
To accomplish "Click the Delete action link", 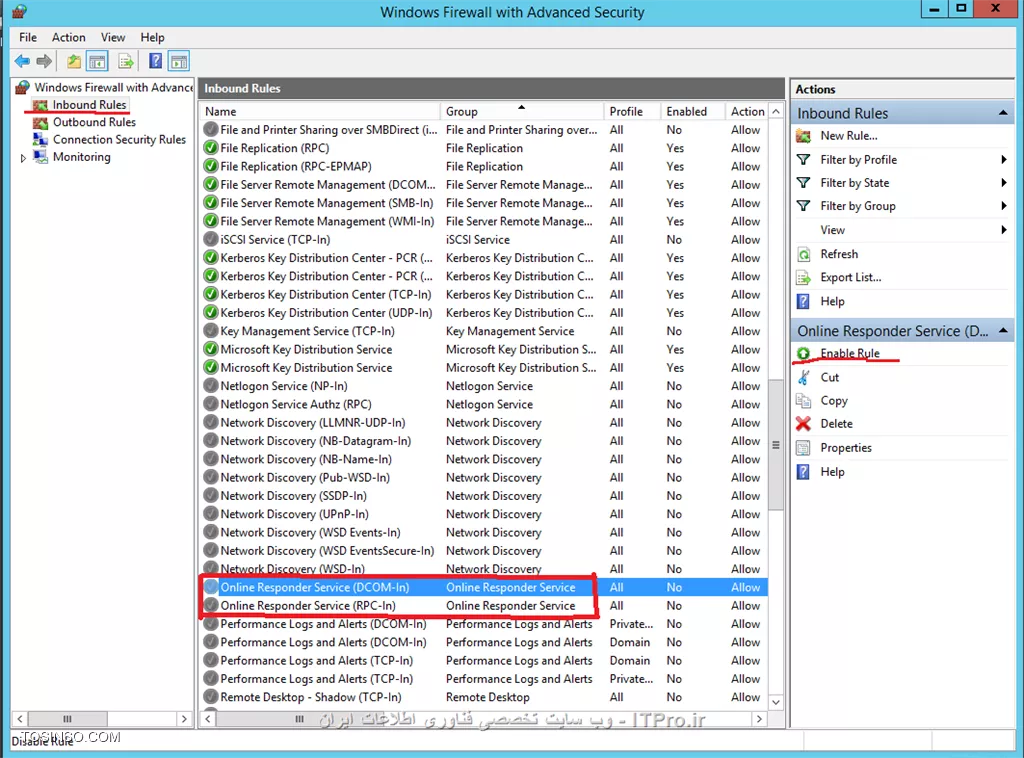I will [x=836, y=424].
